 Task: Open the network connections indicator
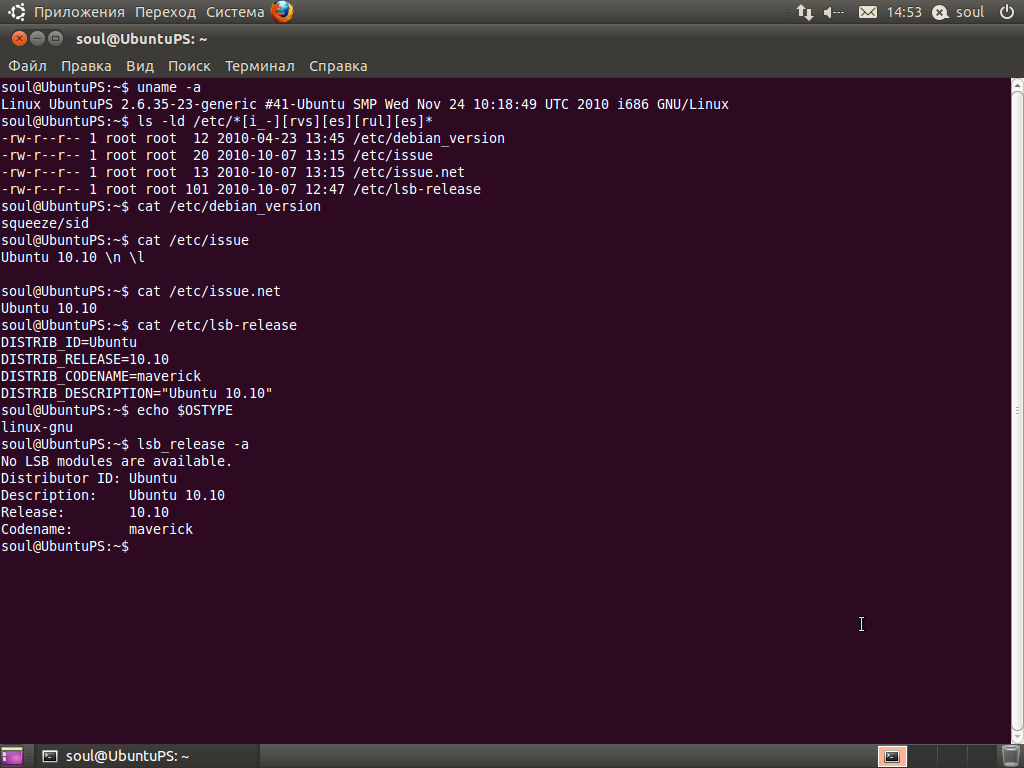point(805,12)
